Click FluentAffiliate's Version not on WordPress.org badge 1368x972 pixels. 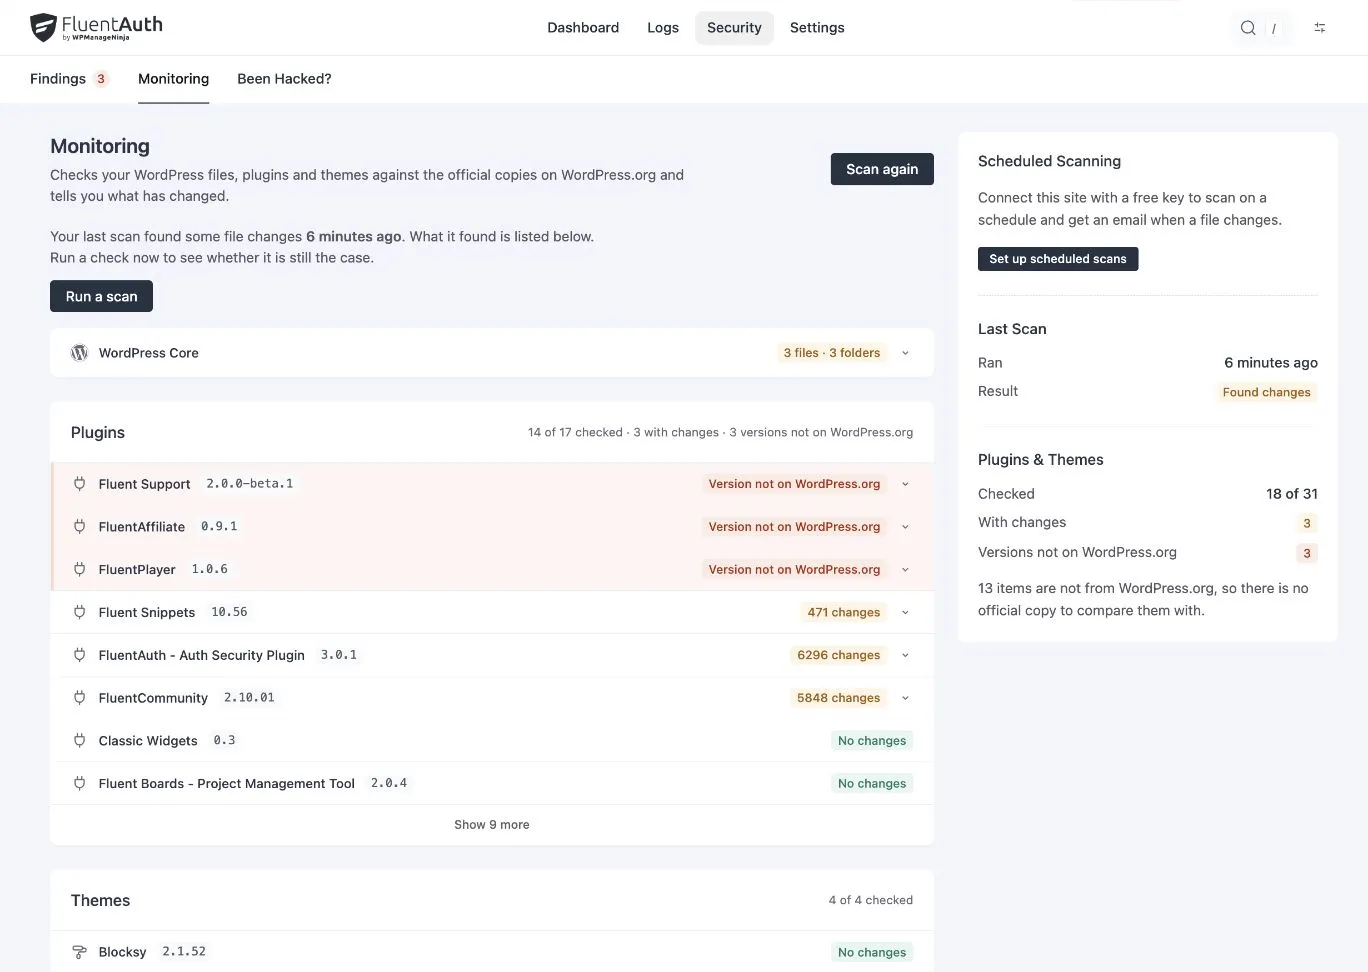click(794, 527)
